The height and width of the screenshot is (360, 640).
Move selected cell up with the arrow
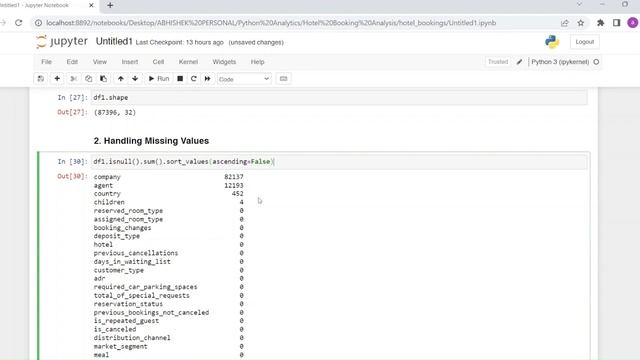[120, 79]
